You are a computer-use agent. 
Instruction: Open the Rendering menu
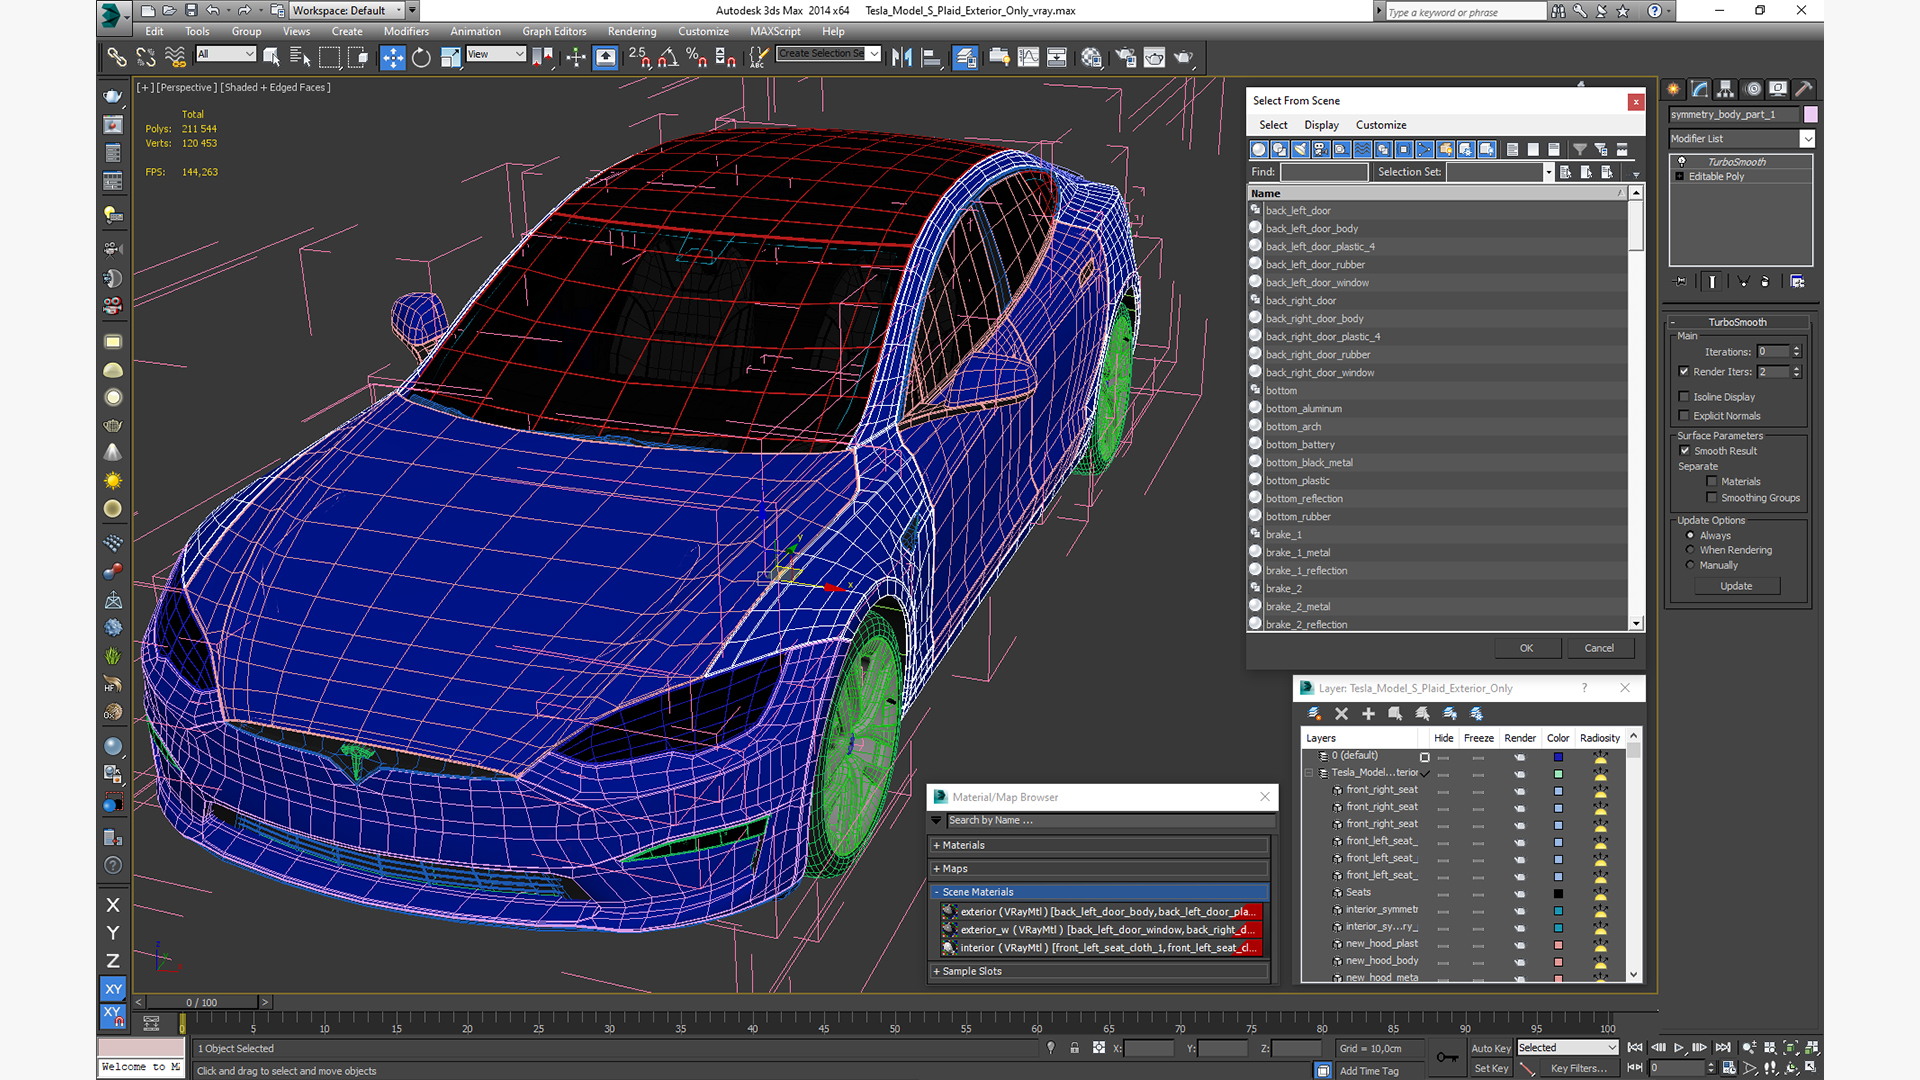(x=632, y=31)
